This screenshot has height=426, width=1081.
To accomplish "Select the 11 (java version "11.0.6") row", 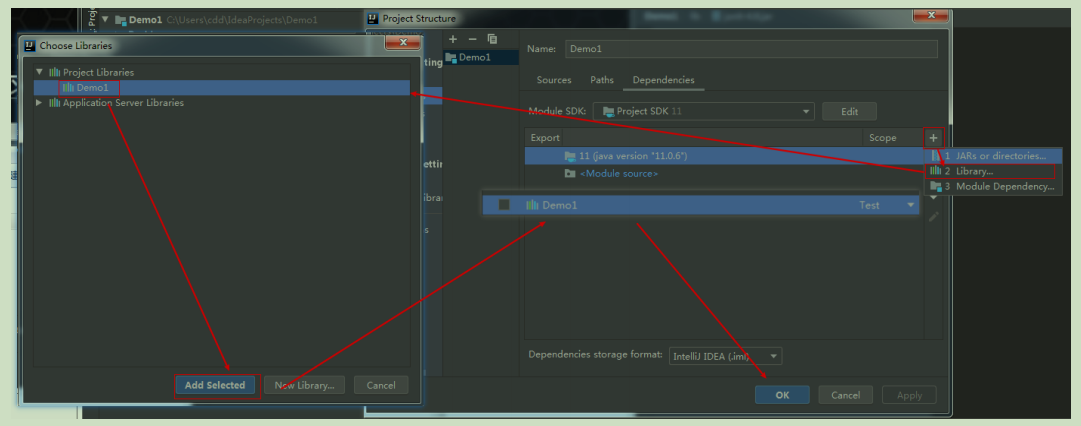I will (724, 156).
